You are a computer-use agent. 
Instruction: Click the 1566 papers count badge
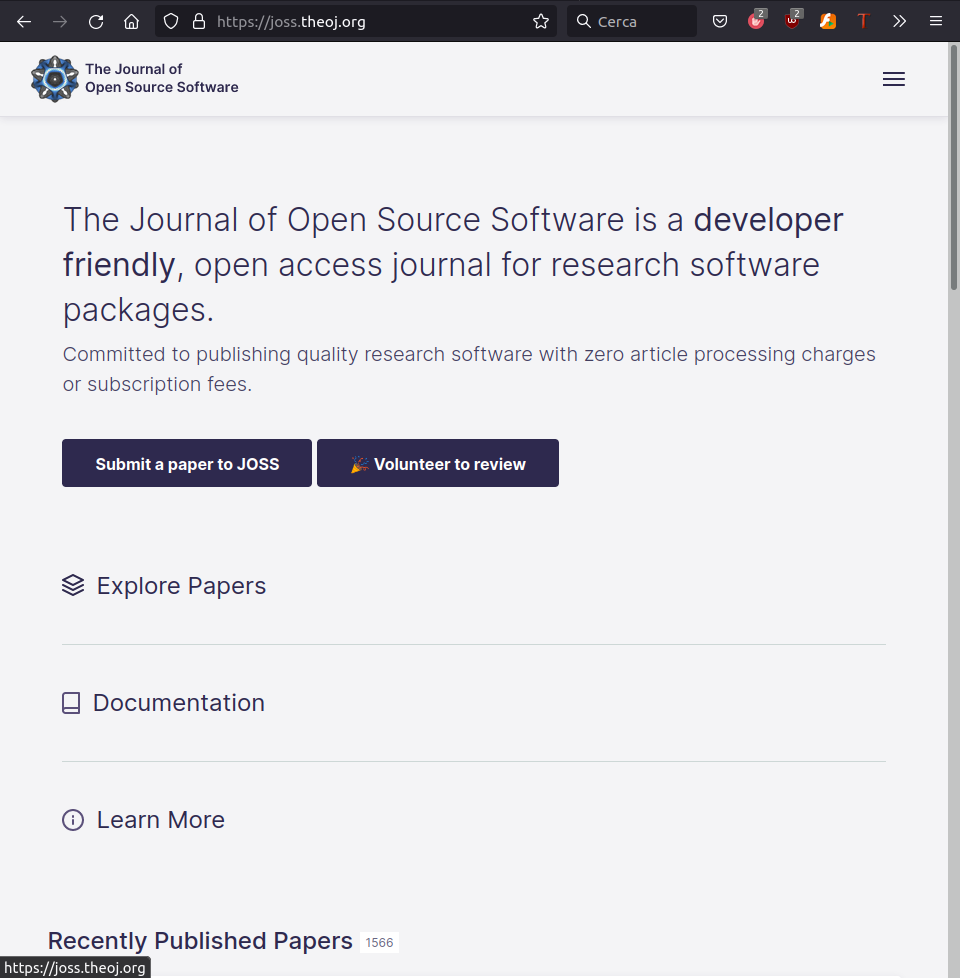(379, 942)
